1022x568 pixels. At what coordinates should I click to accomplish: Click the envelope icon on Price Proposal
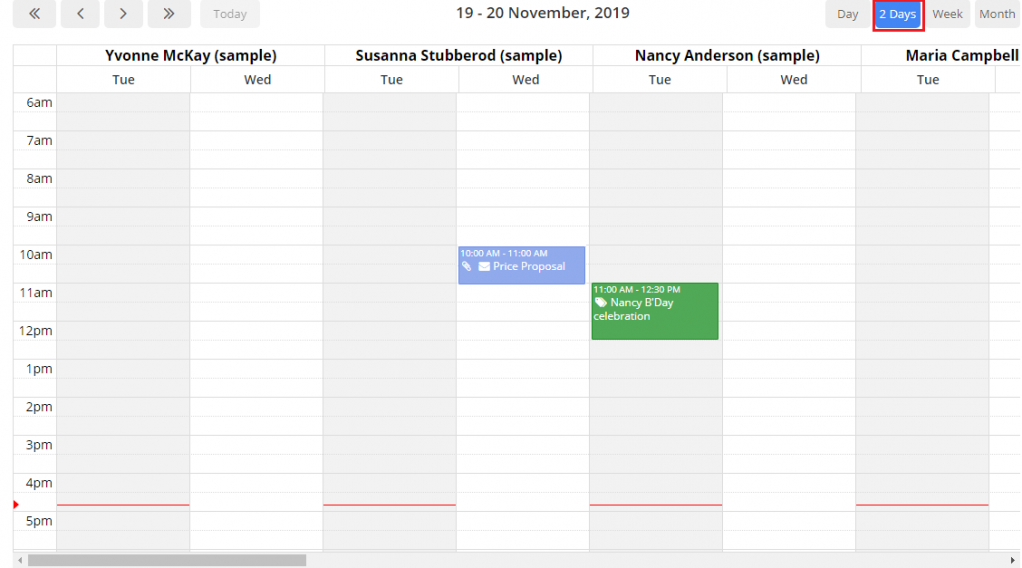click(x=484, y=267)
